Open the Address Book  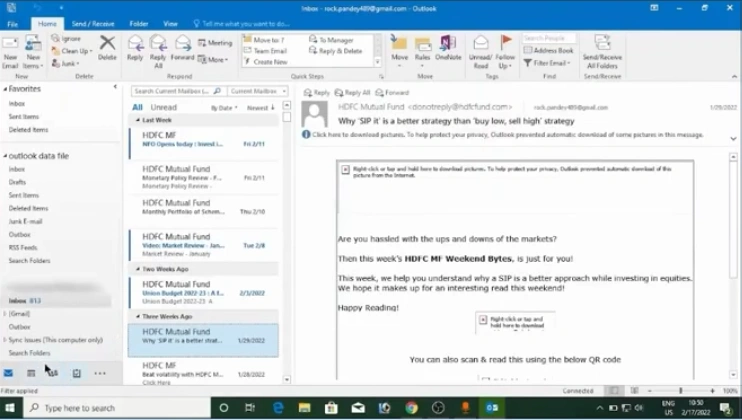[548, 50]
